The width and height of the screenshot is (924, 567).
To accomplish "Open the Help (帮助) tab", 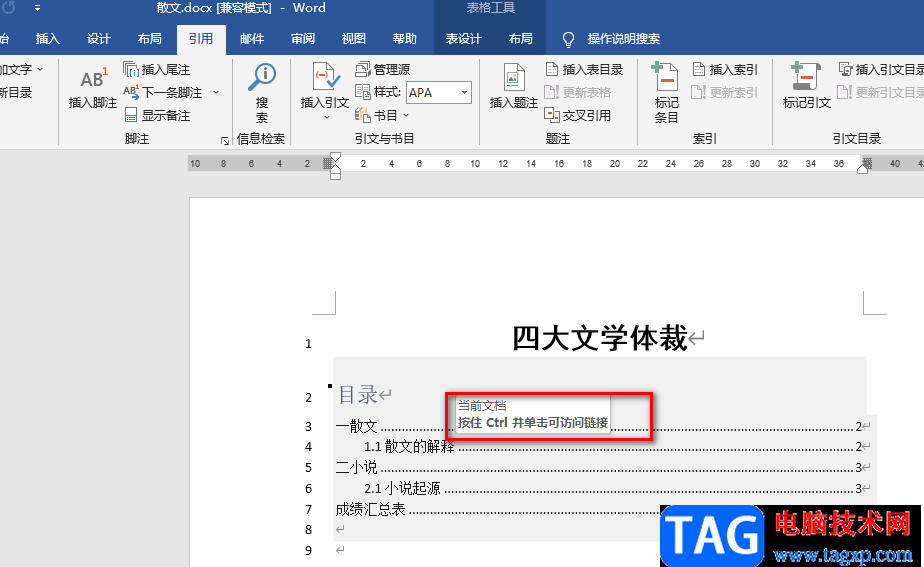I will click(x=405, y=39).
